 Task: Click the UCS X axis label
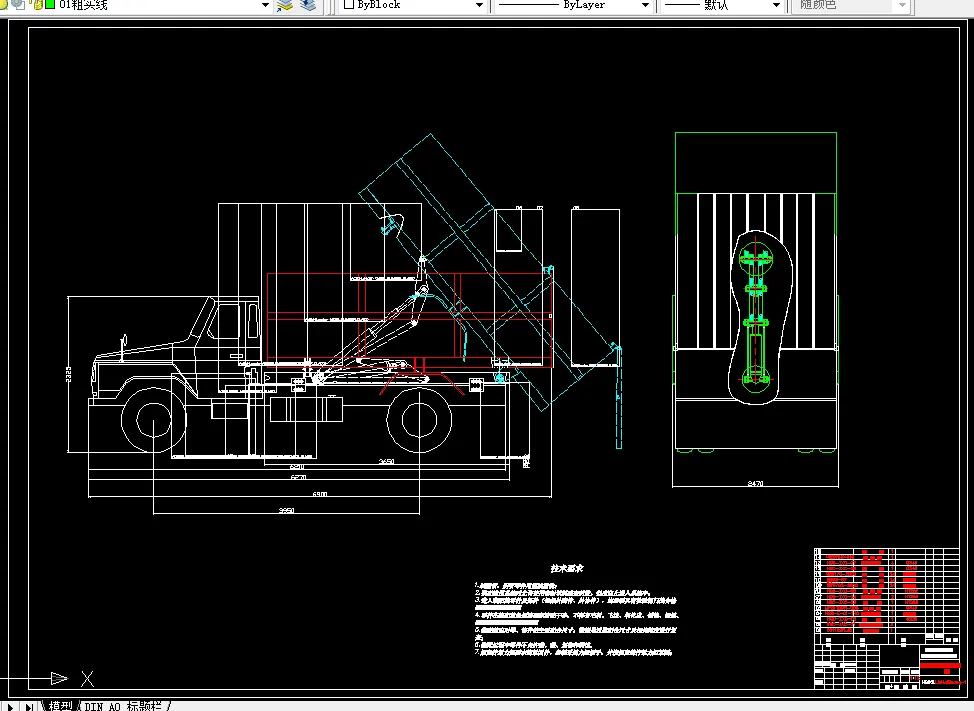88,679
